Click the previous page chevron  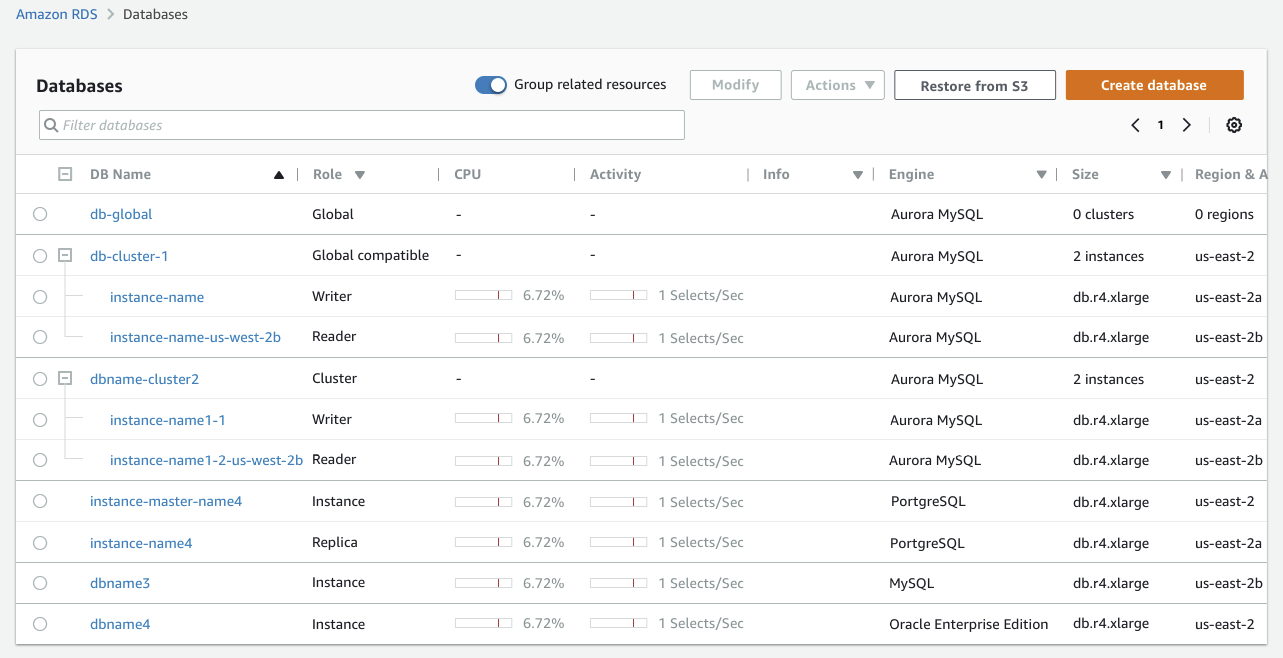click(1135, 124)
